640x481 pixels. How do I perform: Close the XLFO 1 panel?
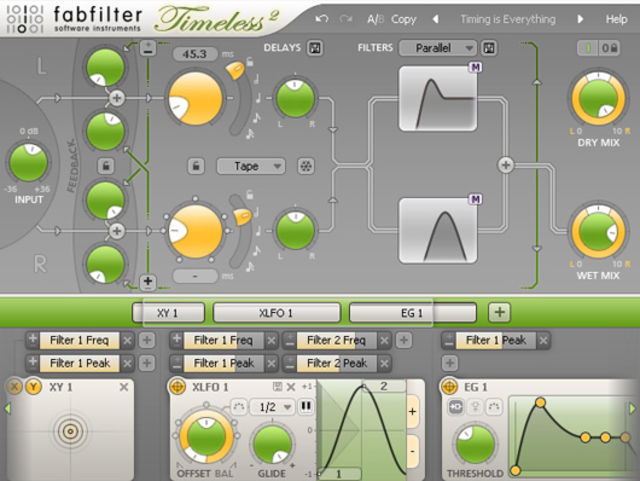(x=291, y=387)
